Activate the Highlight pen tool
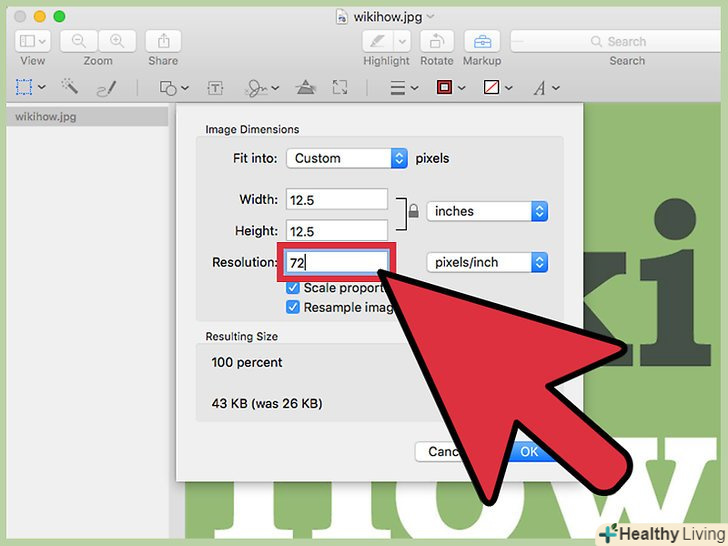This screenshot has height=546, width=728. pos(378,41)
